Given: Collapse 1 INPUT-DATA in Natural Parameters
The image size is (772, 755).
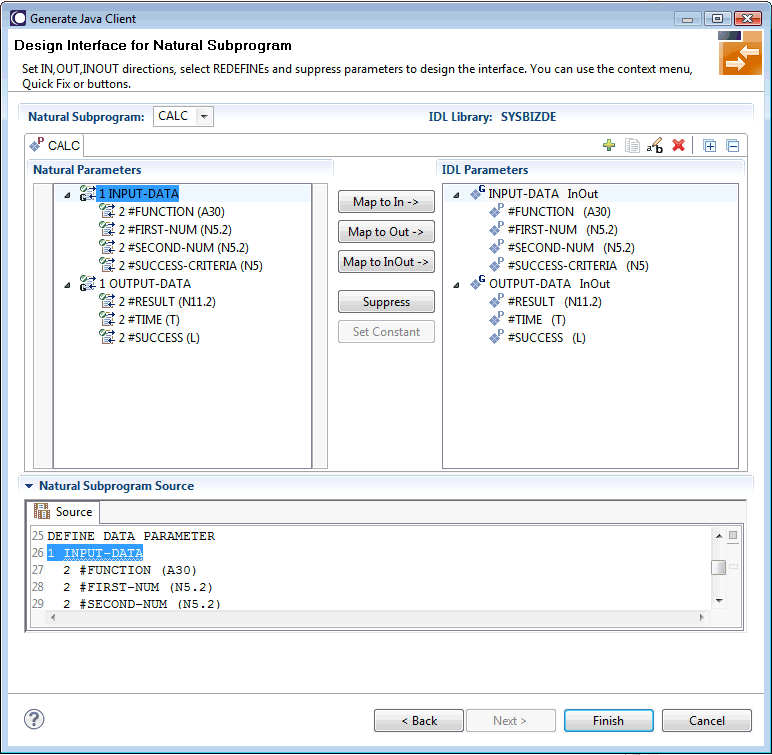Looking at the screenshot, I should (67, 195).
